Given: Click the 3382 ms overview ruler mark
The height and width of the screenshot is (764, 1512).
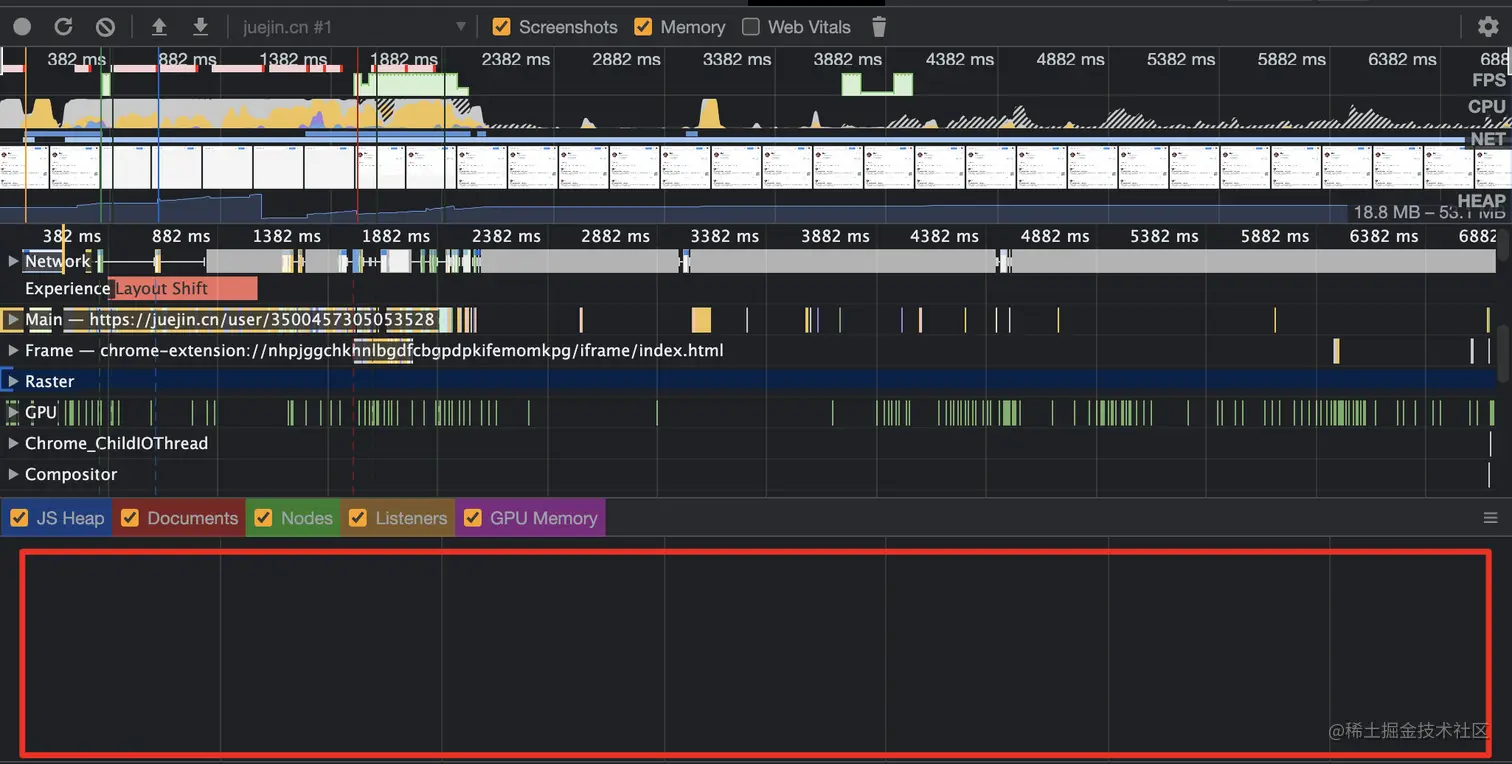Looking at the screenshot, I should coord(737,60).
